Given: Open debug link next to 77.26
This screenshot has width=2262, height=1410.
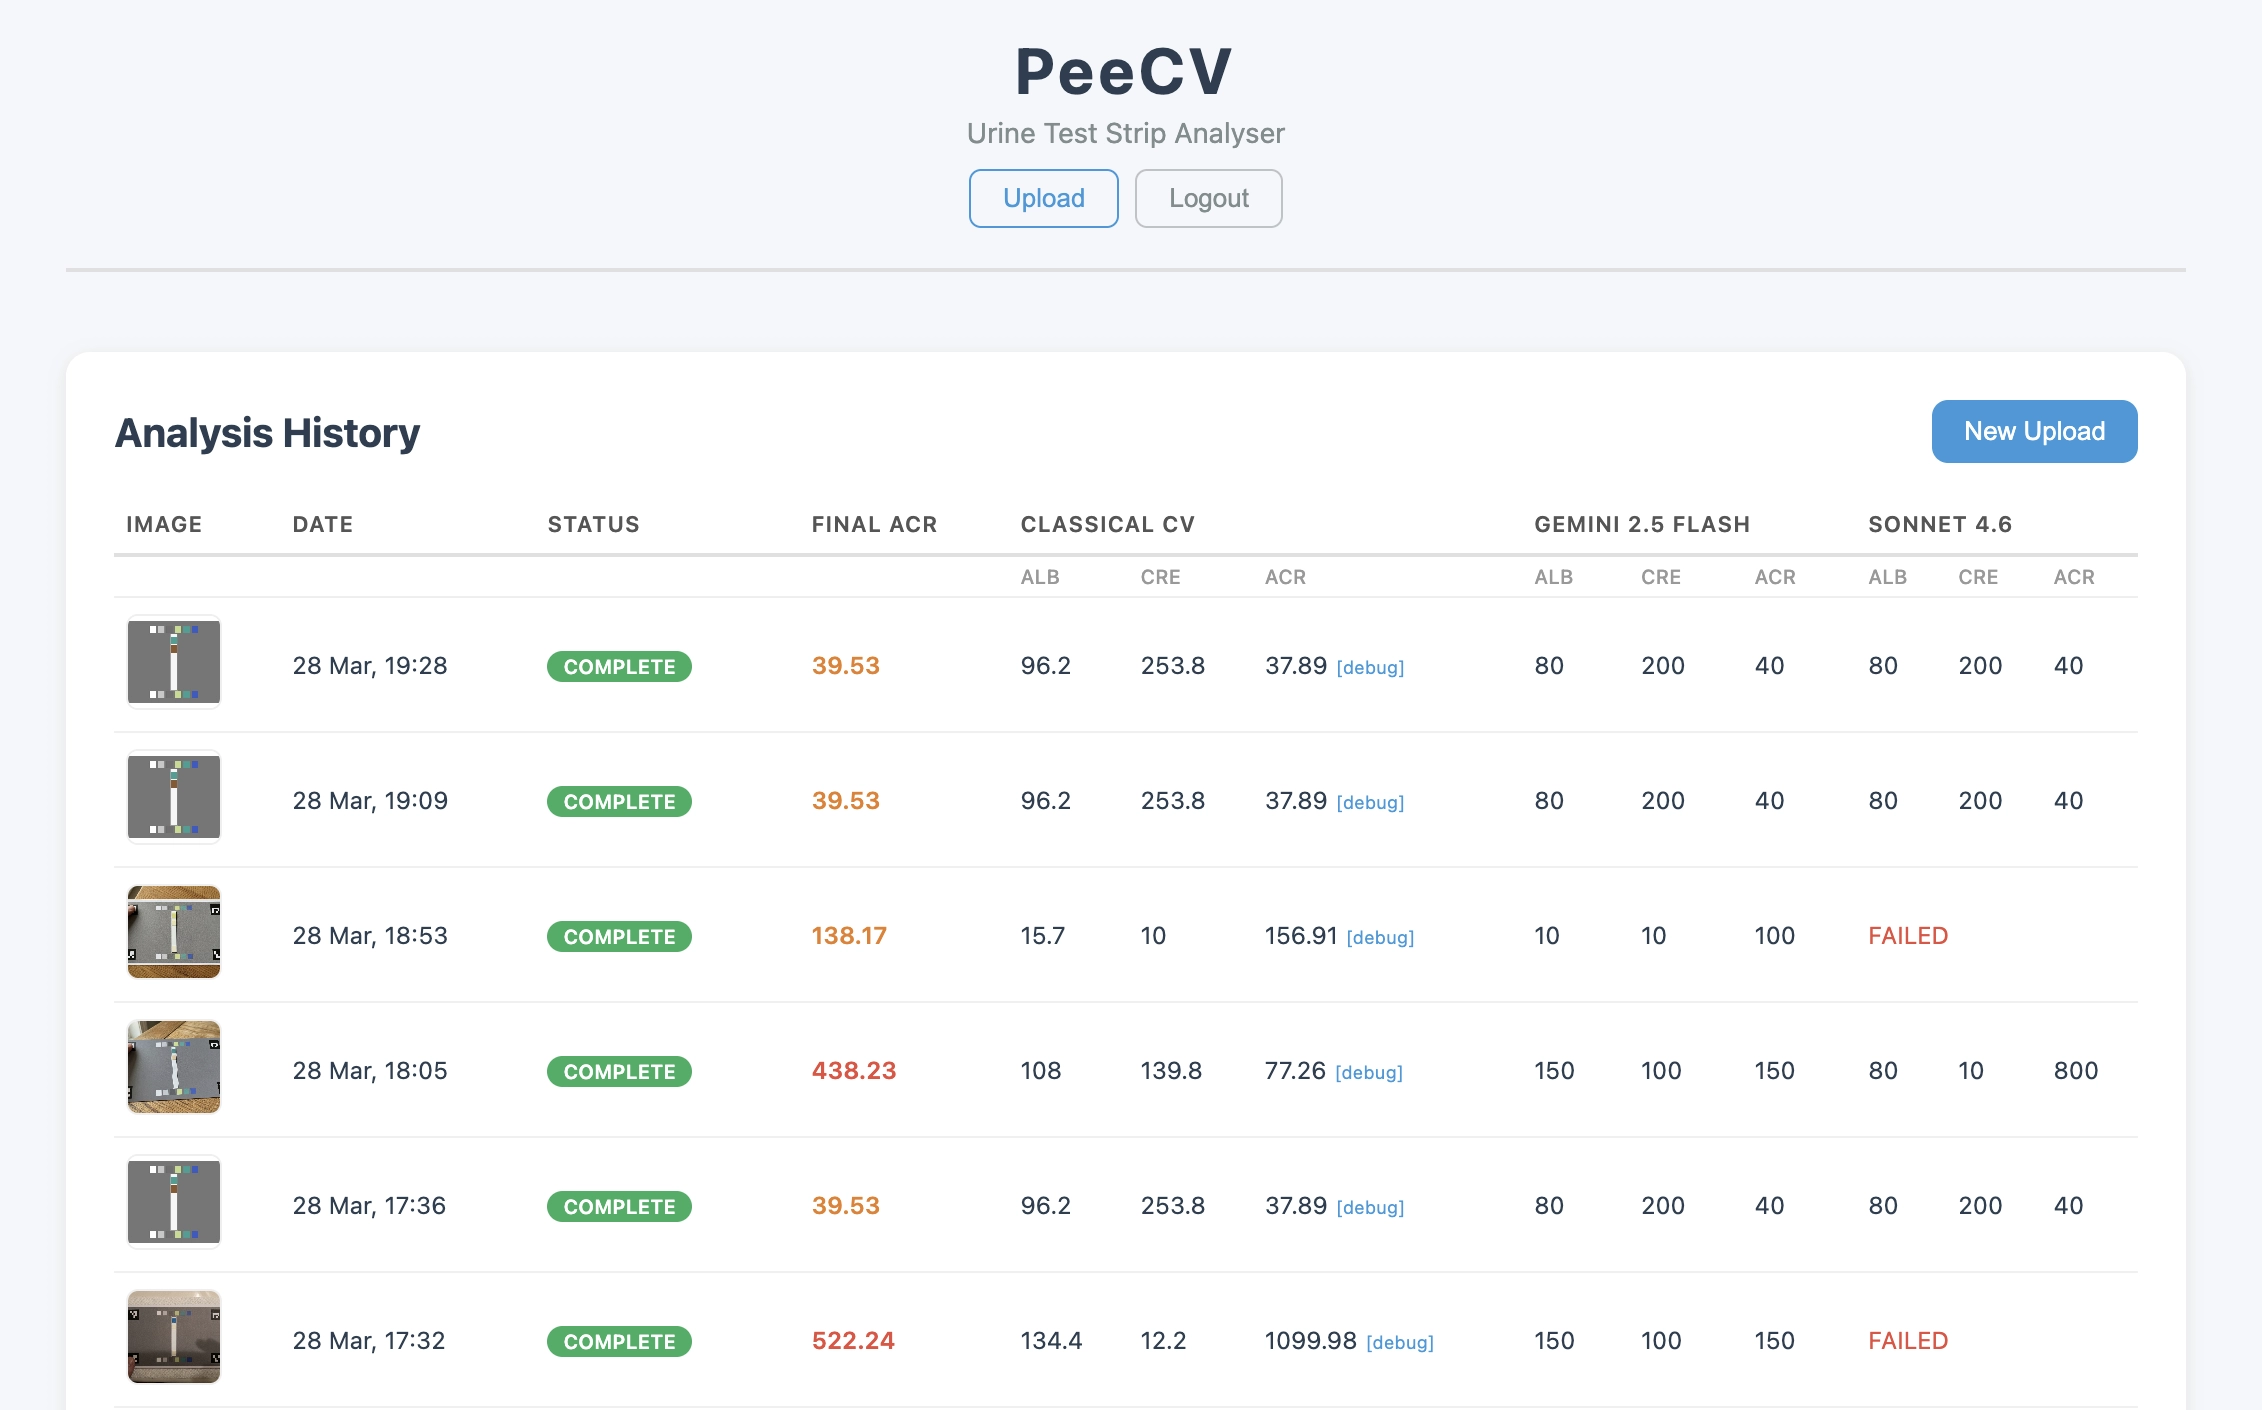Looking at the screenshot, I should [1369, 1073].
